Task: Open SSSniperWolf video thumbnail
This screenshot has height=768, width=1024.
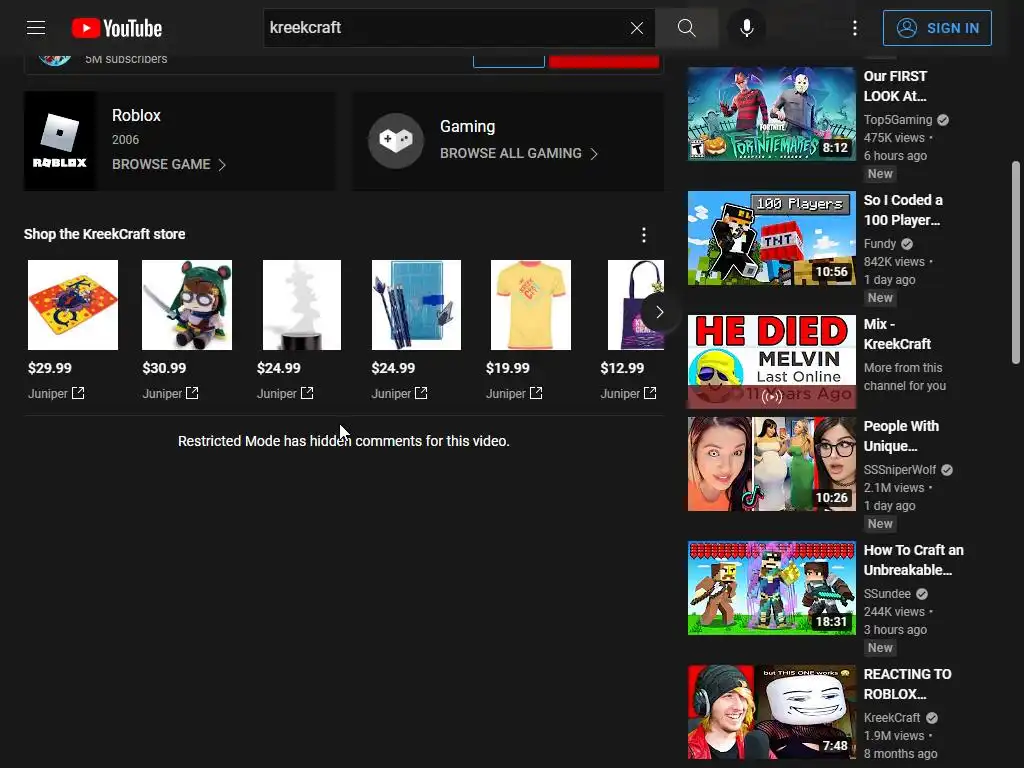Action: (771, 464)
